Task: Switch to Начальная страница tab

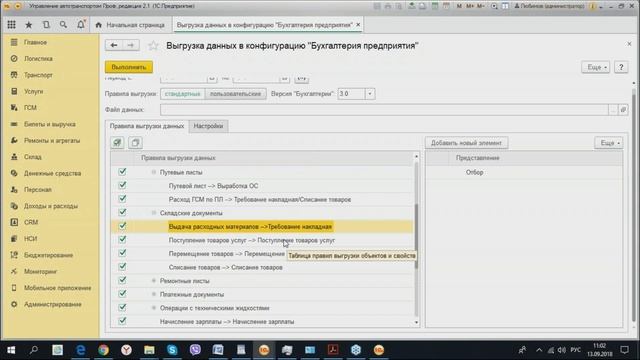Action: pos(131,25)
